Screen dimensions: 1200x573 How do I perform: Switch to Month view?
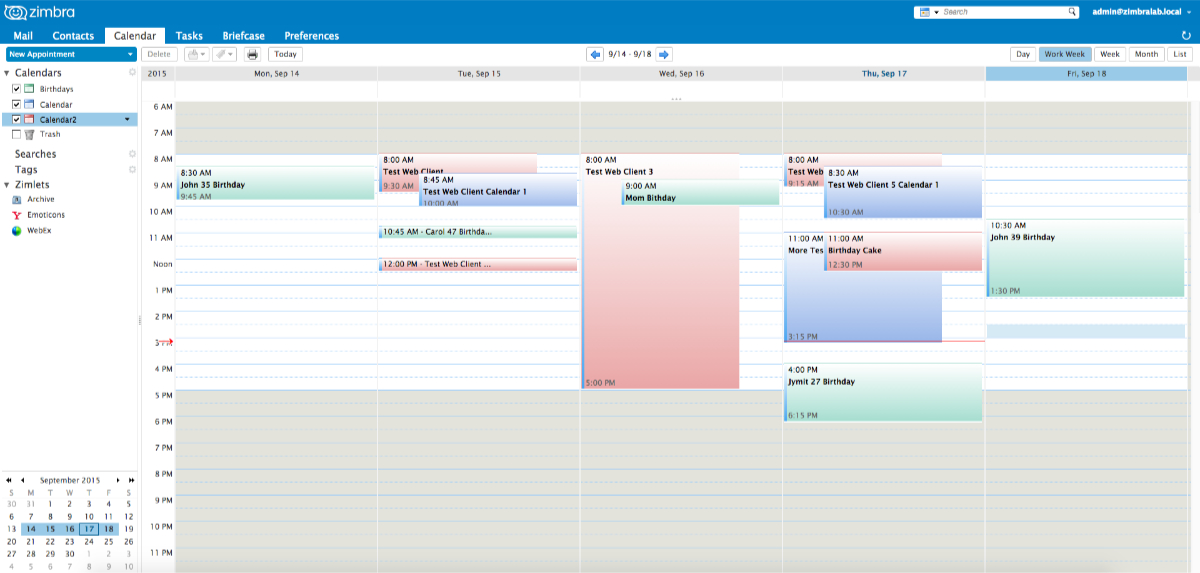point(1146,55)
